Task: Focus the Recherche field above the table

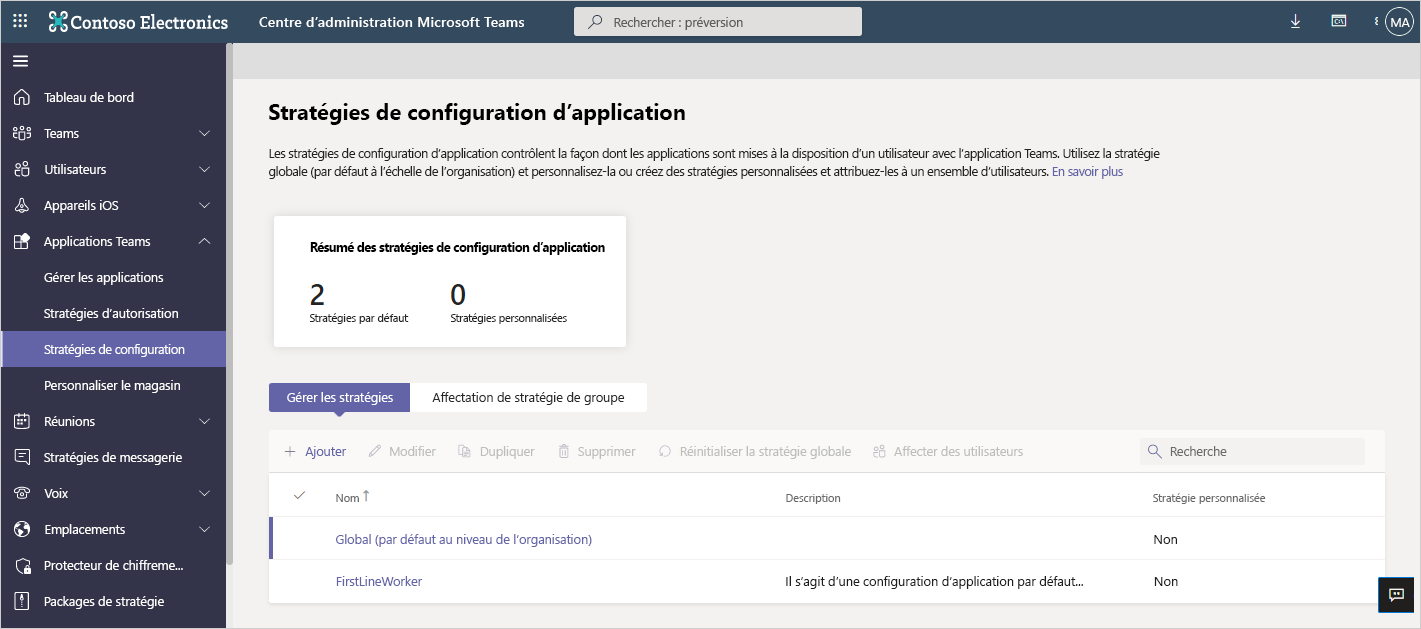Action: pyautogui.click(x=1252, y=451)
